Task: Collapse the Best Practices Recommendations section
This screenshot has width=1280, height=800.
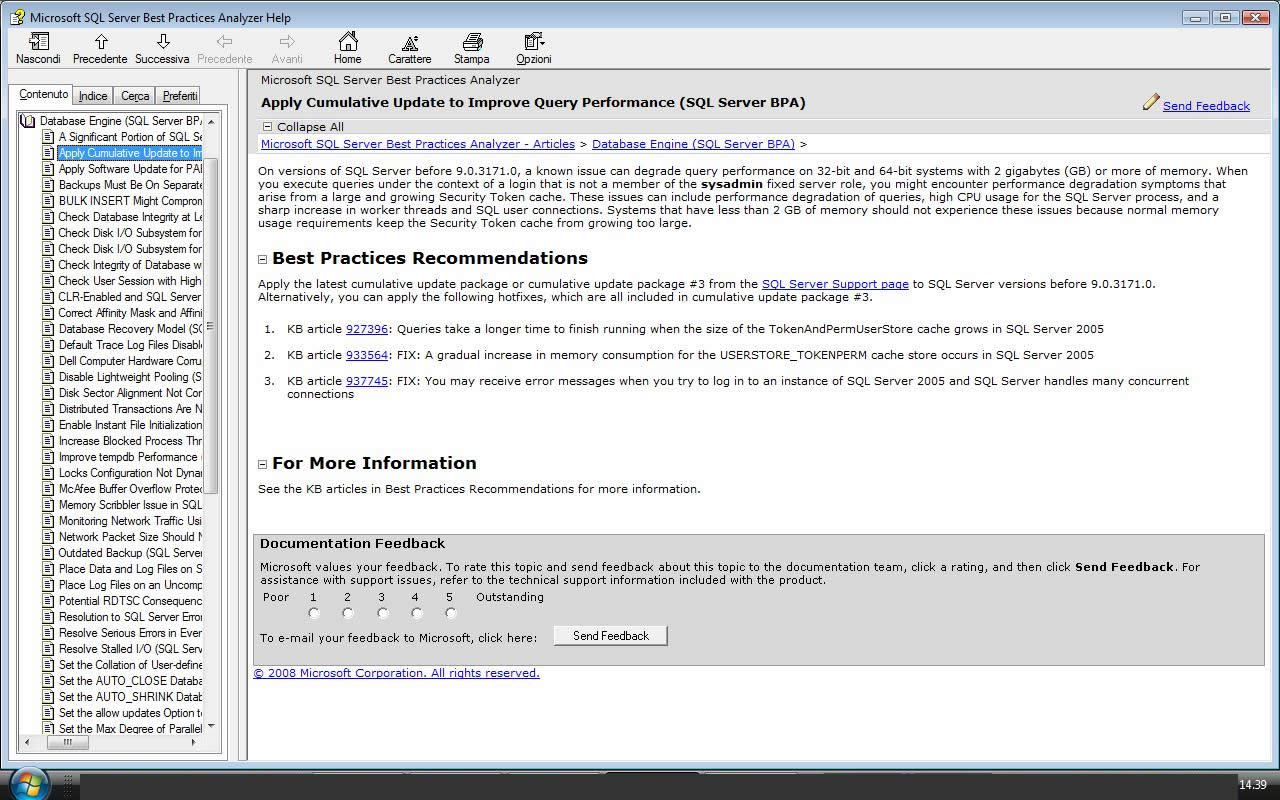Action: point(263,259)
